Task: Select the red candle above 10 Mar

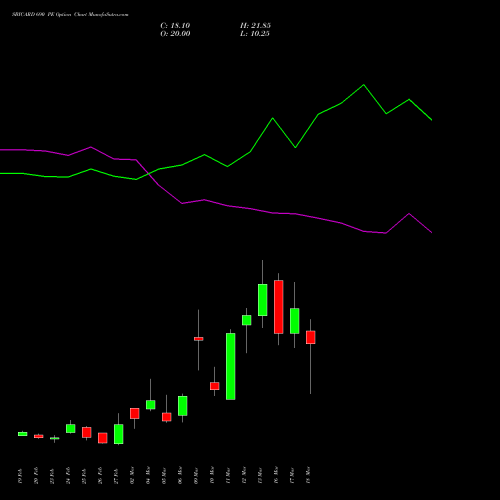Action: tap(215, 386)
